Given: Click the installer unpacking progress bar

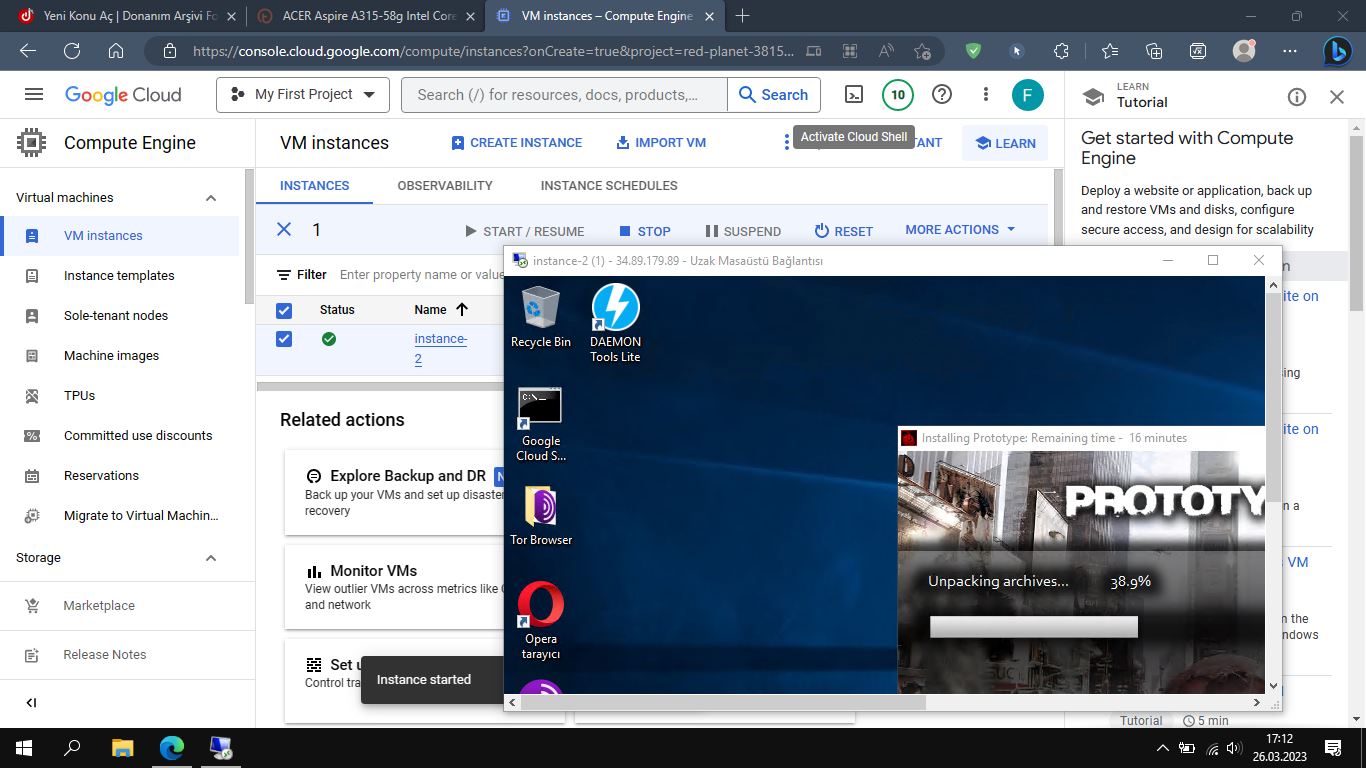Looking at the screenshot, I should [x=1034, y=627].
